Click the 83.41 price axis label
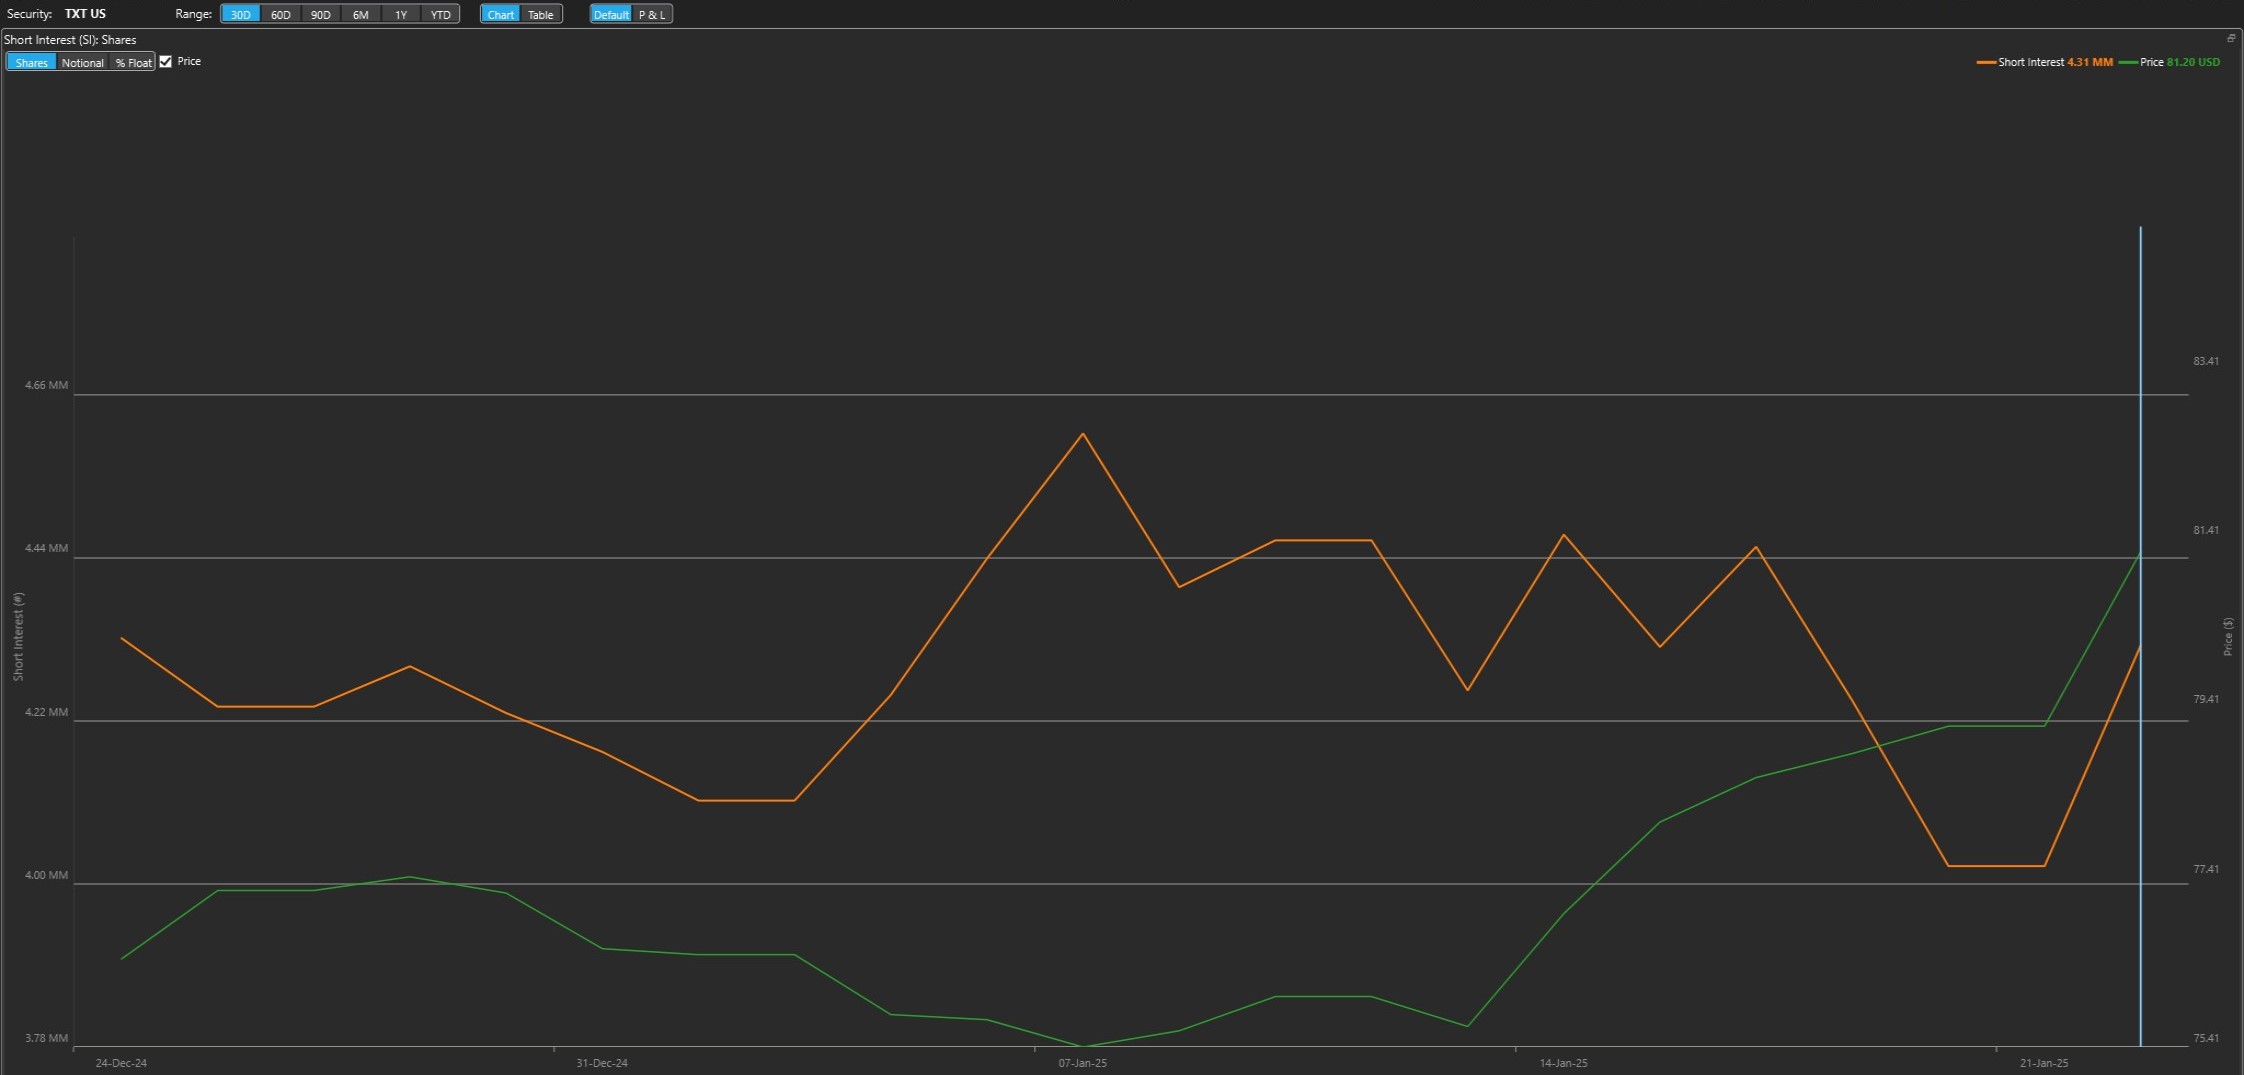Image resolution: width=2244 pixels, height=1075 pixels. point(2206,361)
